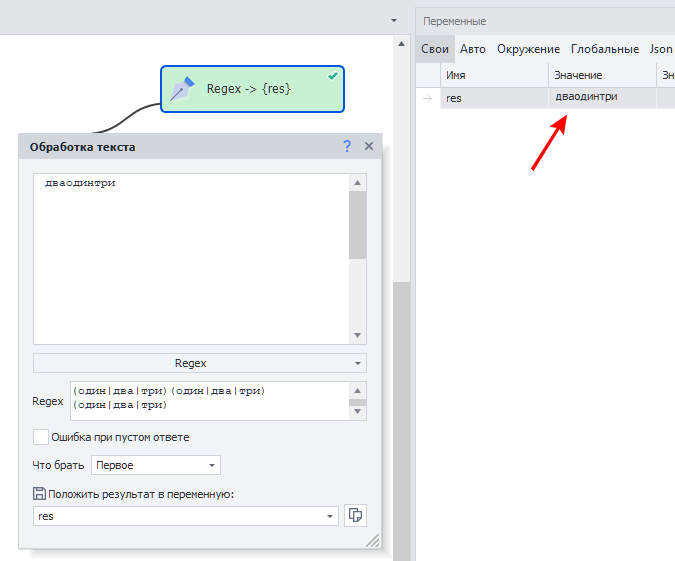Image resolution: width=675 pixels, height=561 pixels.
Task: Switch to the Свои variables tab
Action: tap(435, 49)
